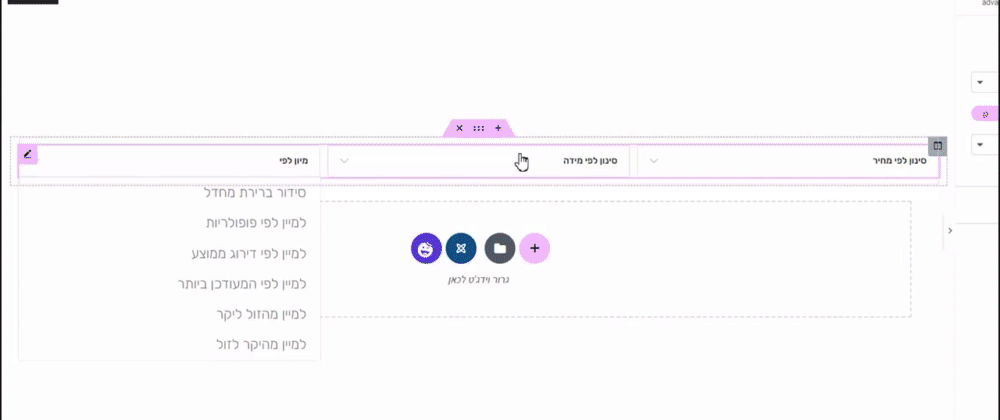Open the סינון לפי מידה dropdown

[478, 161]
